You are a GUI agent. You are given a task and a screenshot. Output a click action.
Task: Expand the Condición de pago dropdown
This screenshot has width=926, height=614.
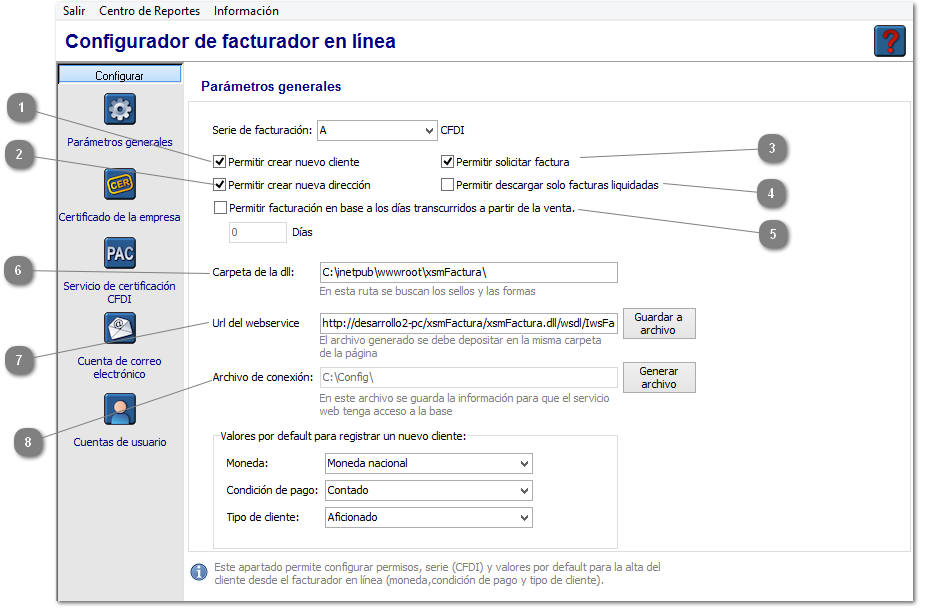point(429,491)
